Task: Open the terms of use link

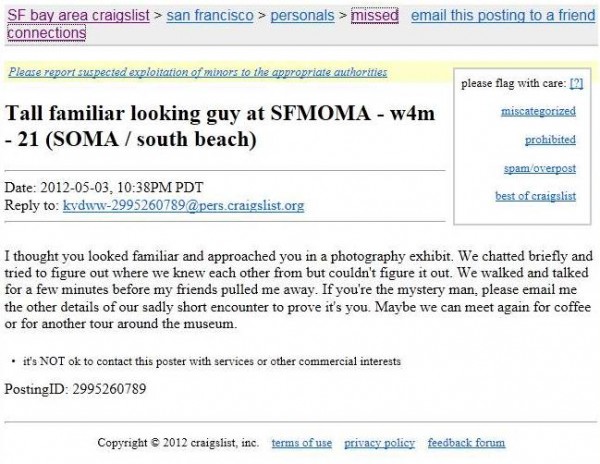Action: point(302,443)
